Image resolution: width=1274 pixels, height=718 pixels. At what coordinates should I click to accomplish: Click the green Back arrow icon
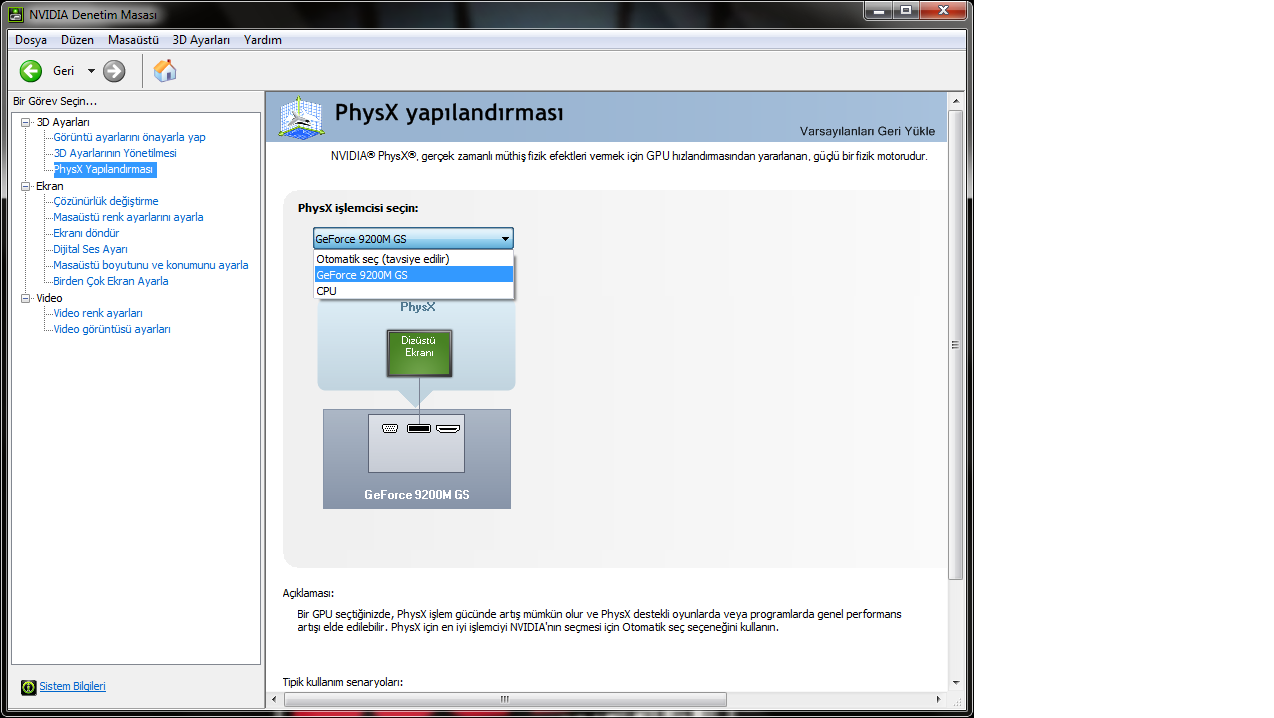[31, 71]
